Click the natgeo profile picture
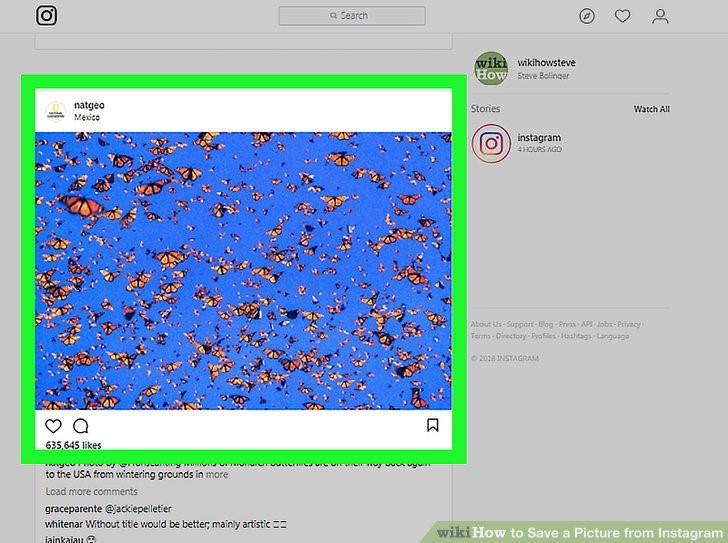 (x=56, y=111)
